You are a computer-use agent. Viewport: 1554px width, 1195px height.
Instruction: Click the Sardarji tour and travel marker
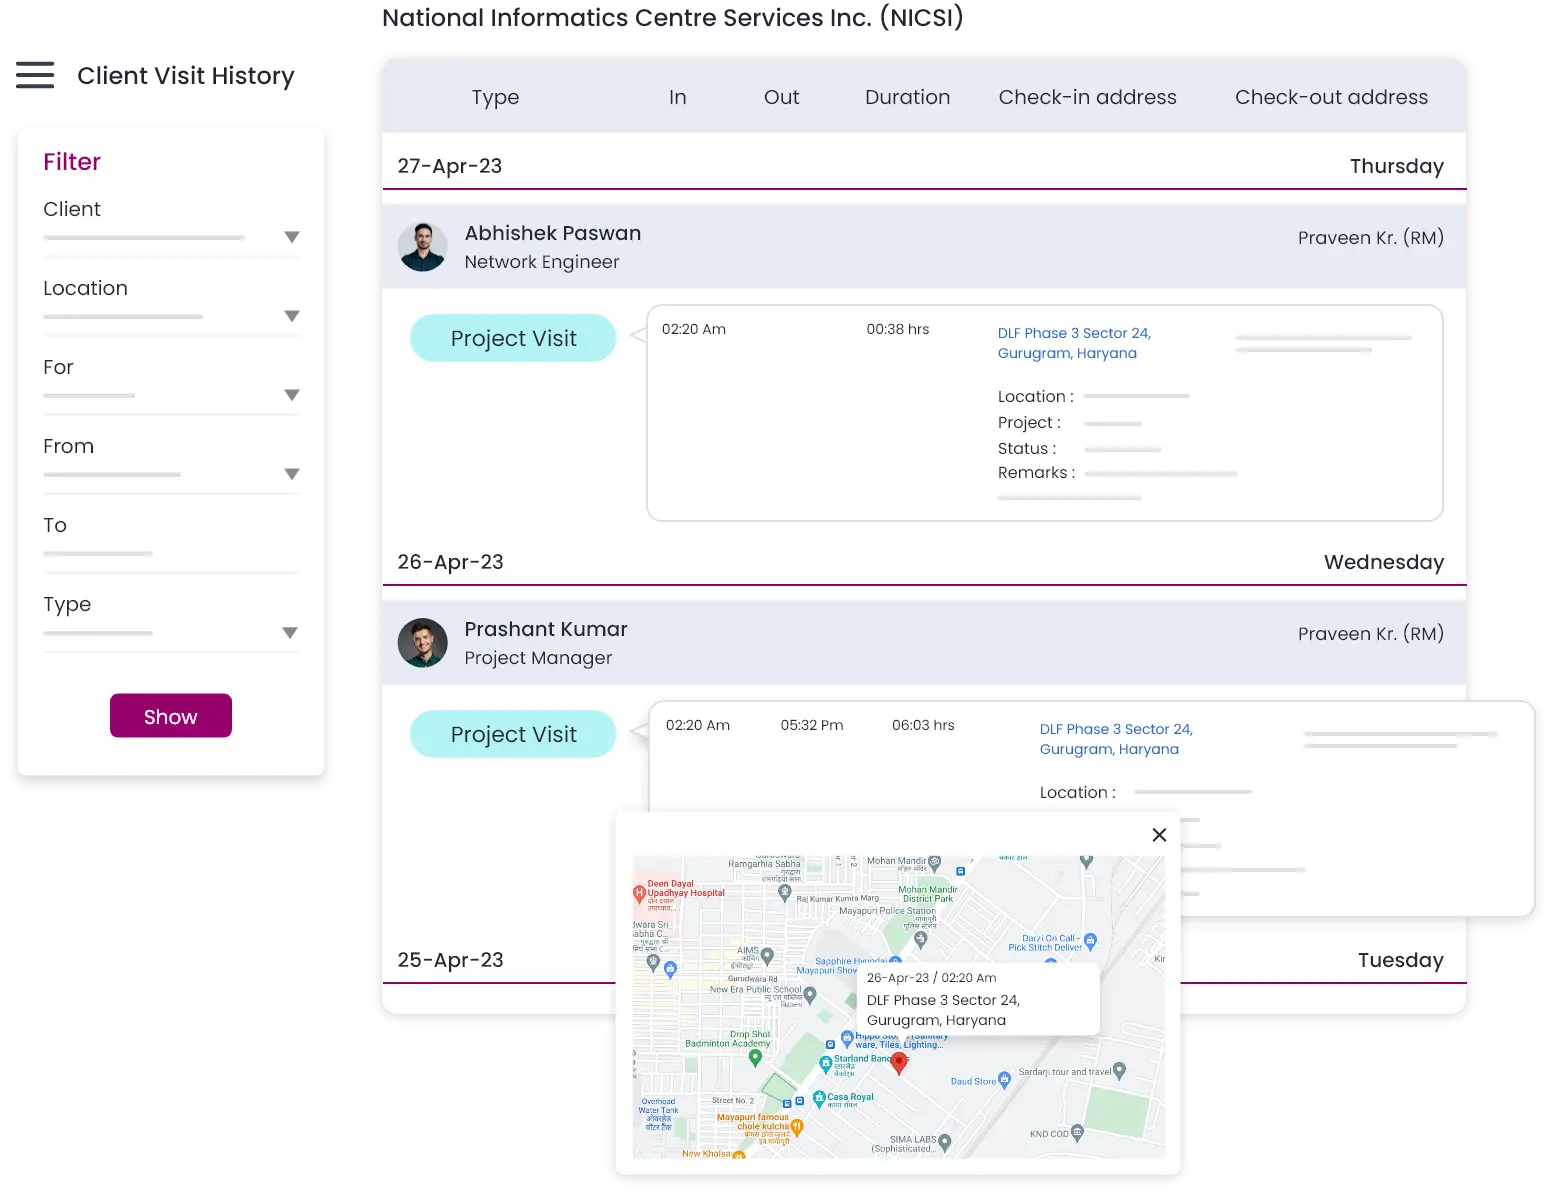[x=1119, y=1071]
